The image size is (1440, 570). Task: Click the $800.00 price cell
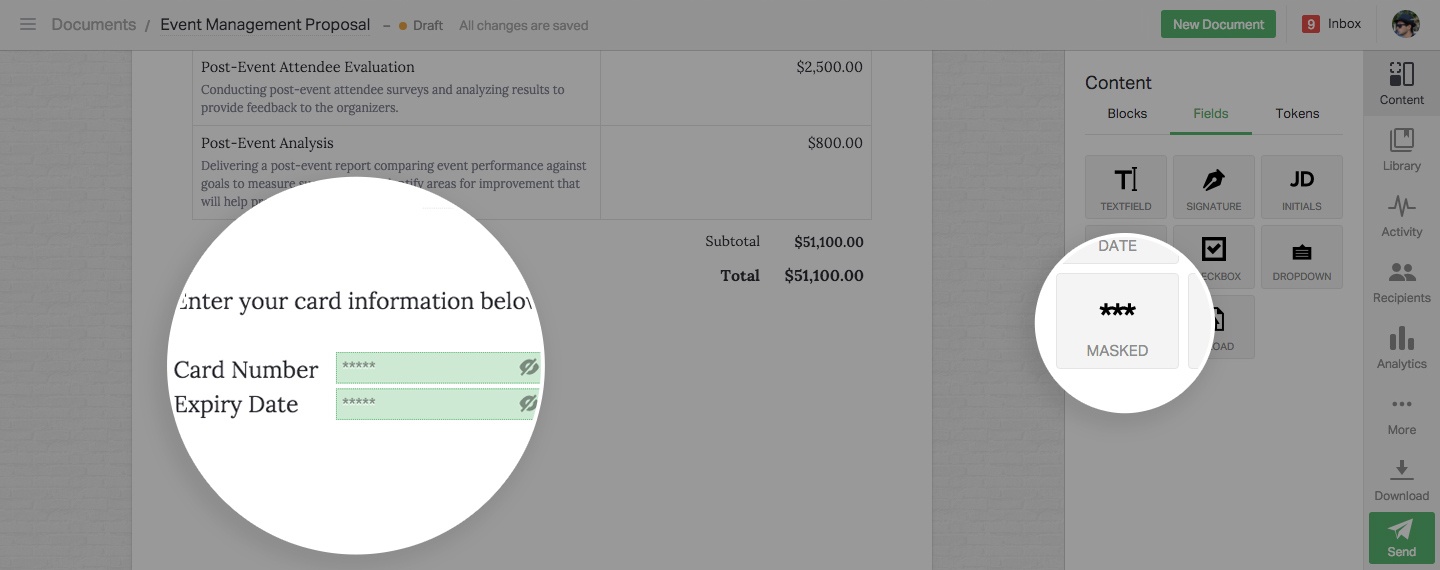[x=835, y=143]
